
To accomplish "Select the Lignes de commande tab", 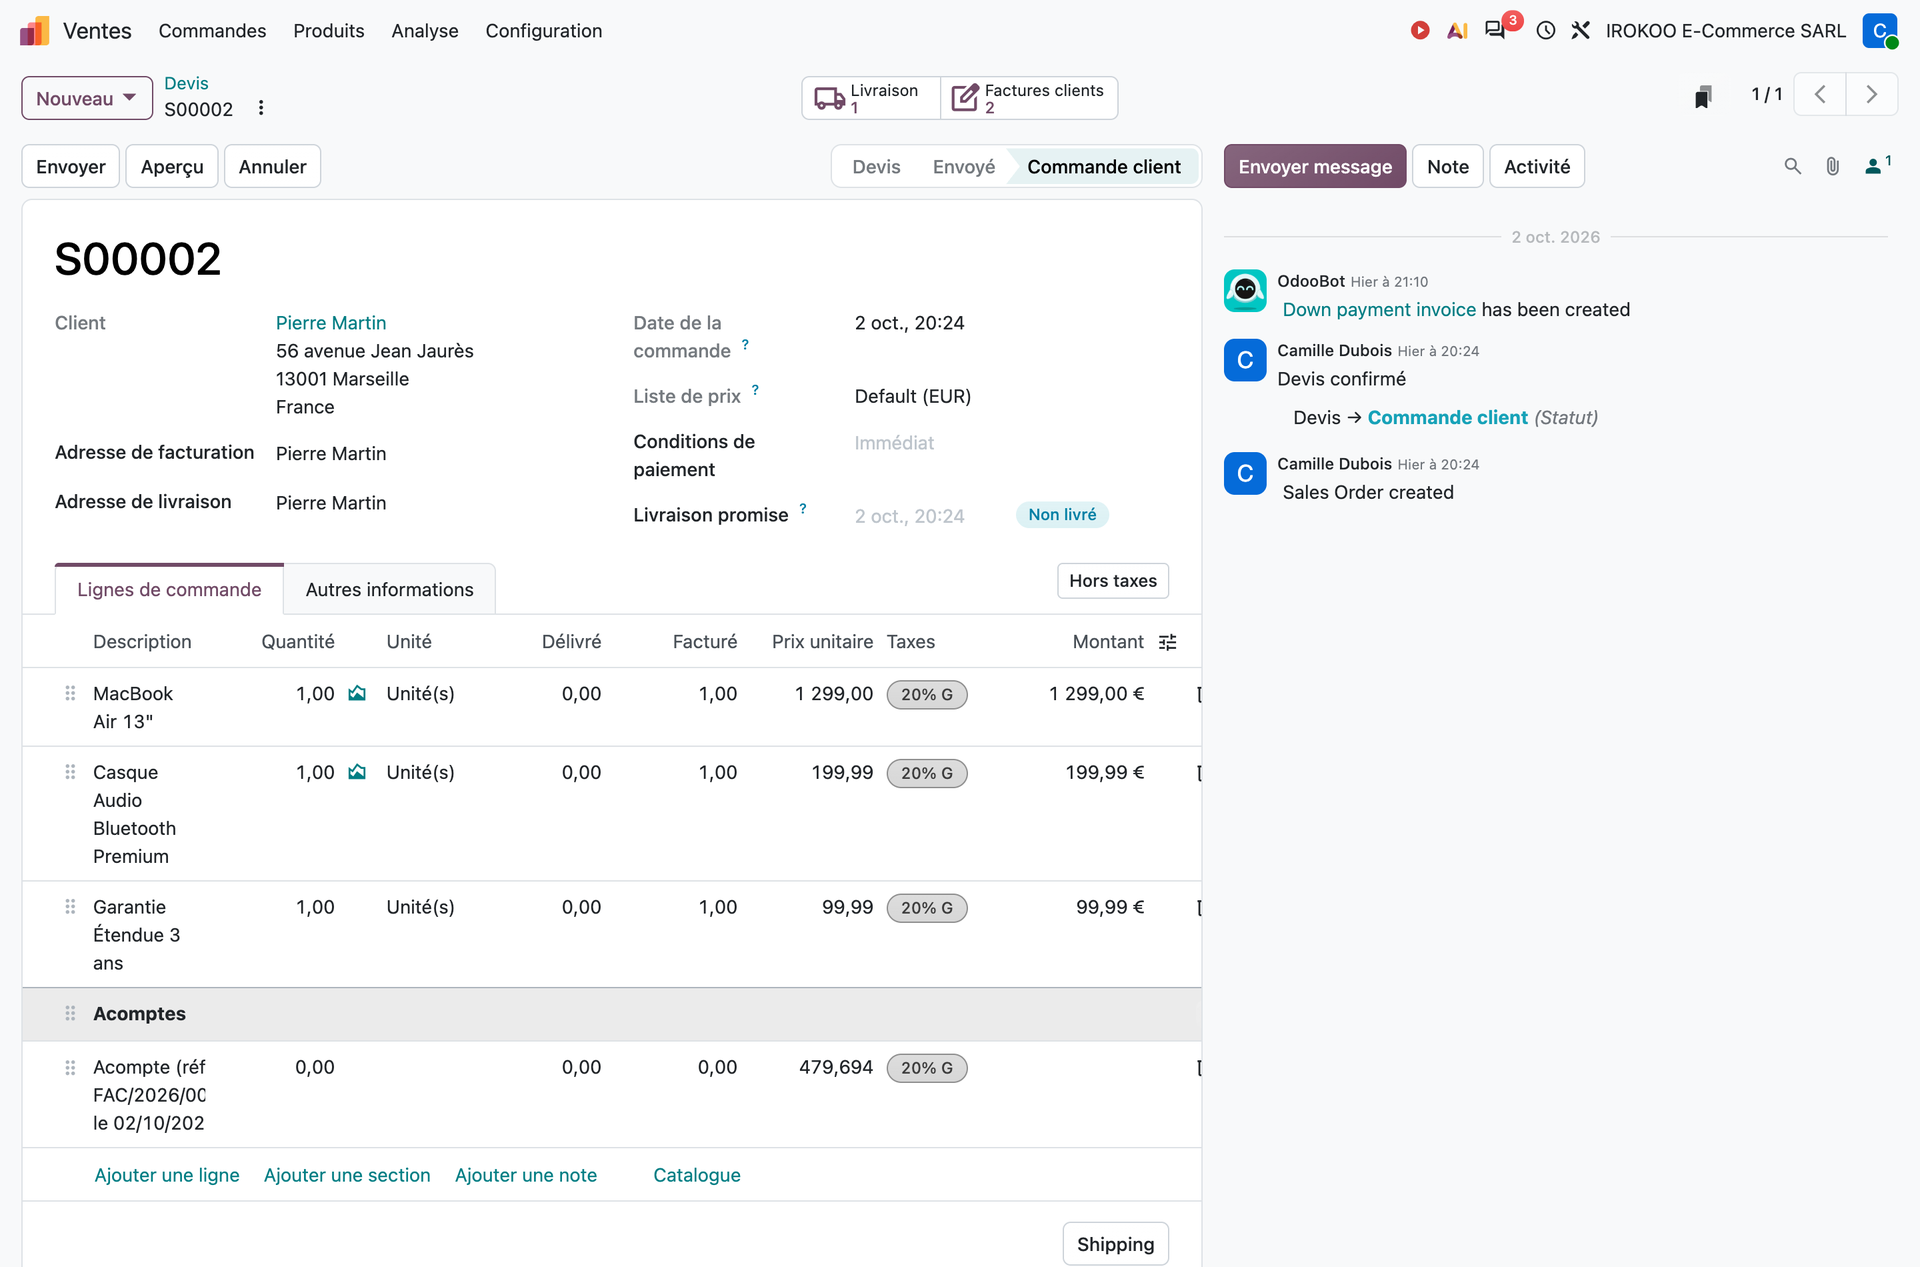I will (x=169, y=590).
